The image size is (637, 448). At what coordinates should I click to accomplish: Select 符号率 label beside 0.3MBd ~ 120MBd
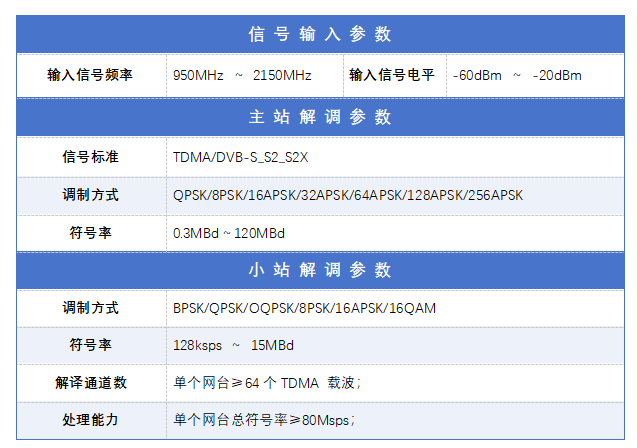tap(90, 232)
